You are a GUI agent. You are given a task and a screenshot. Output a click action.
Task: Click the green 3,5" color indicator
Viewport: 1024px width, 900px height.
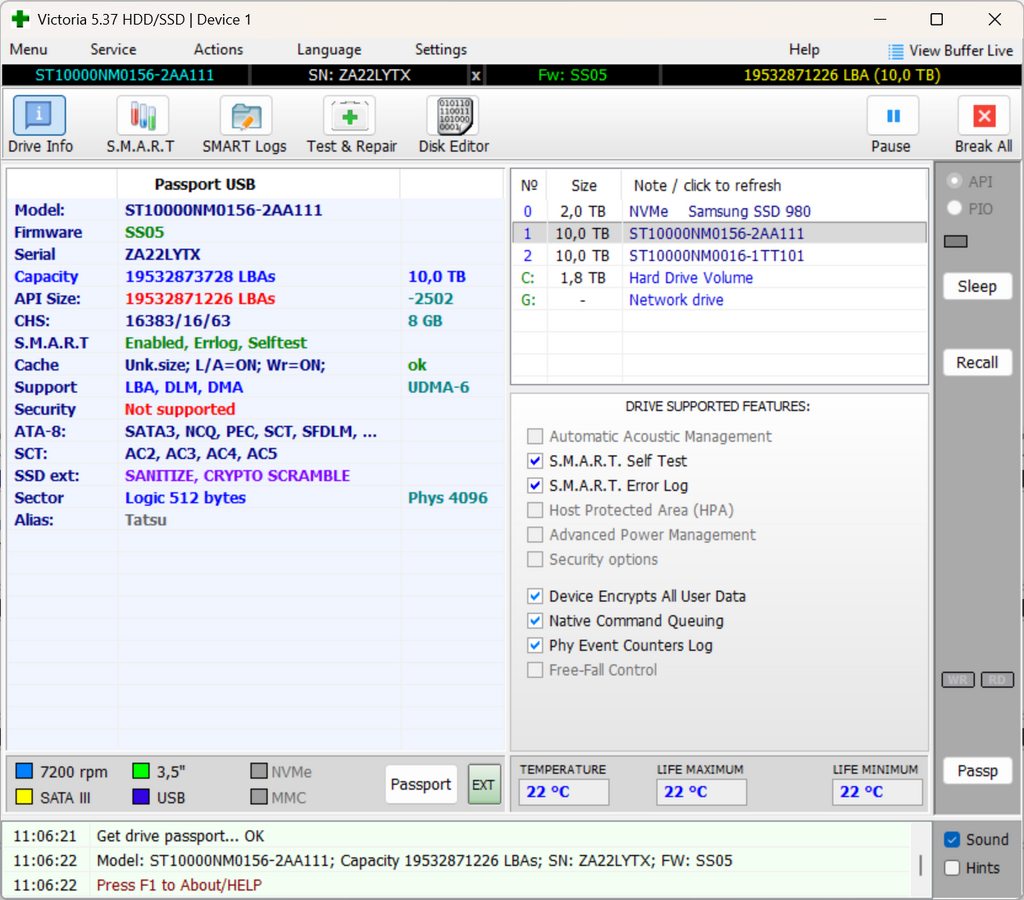tap(141, 771)
